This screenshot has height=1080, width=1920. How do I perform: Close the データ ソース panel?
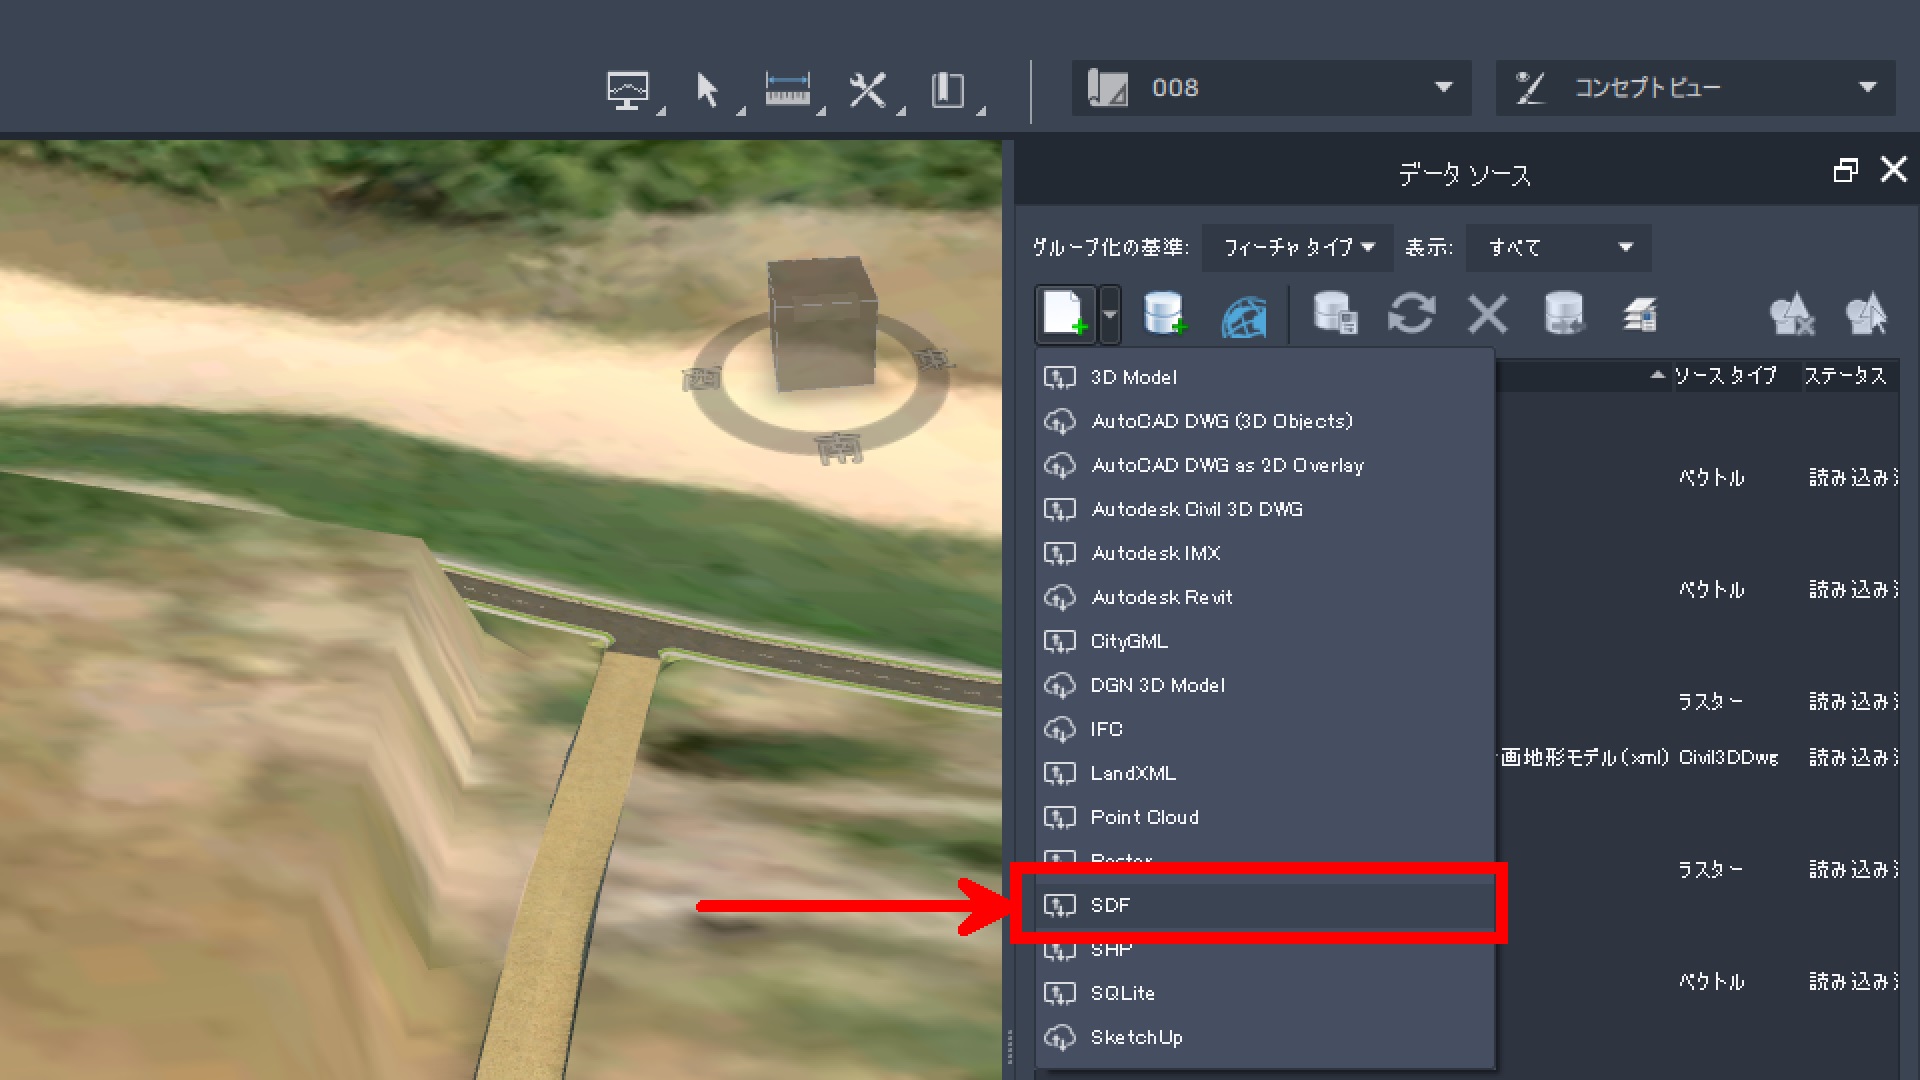(x=1893, y=170)
